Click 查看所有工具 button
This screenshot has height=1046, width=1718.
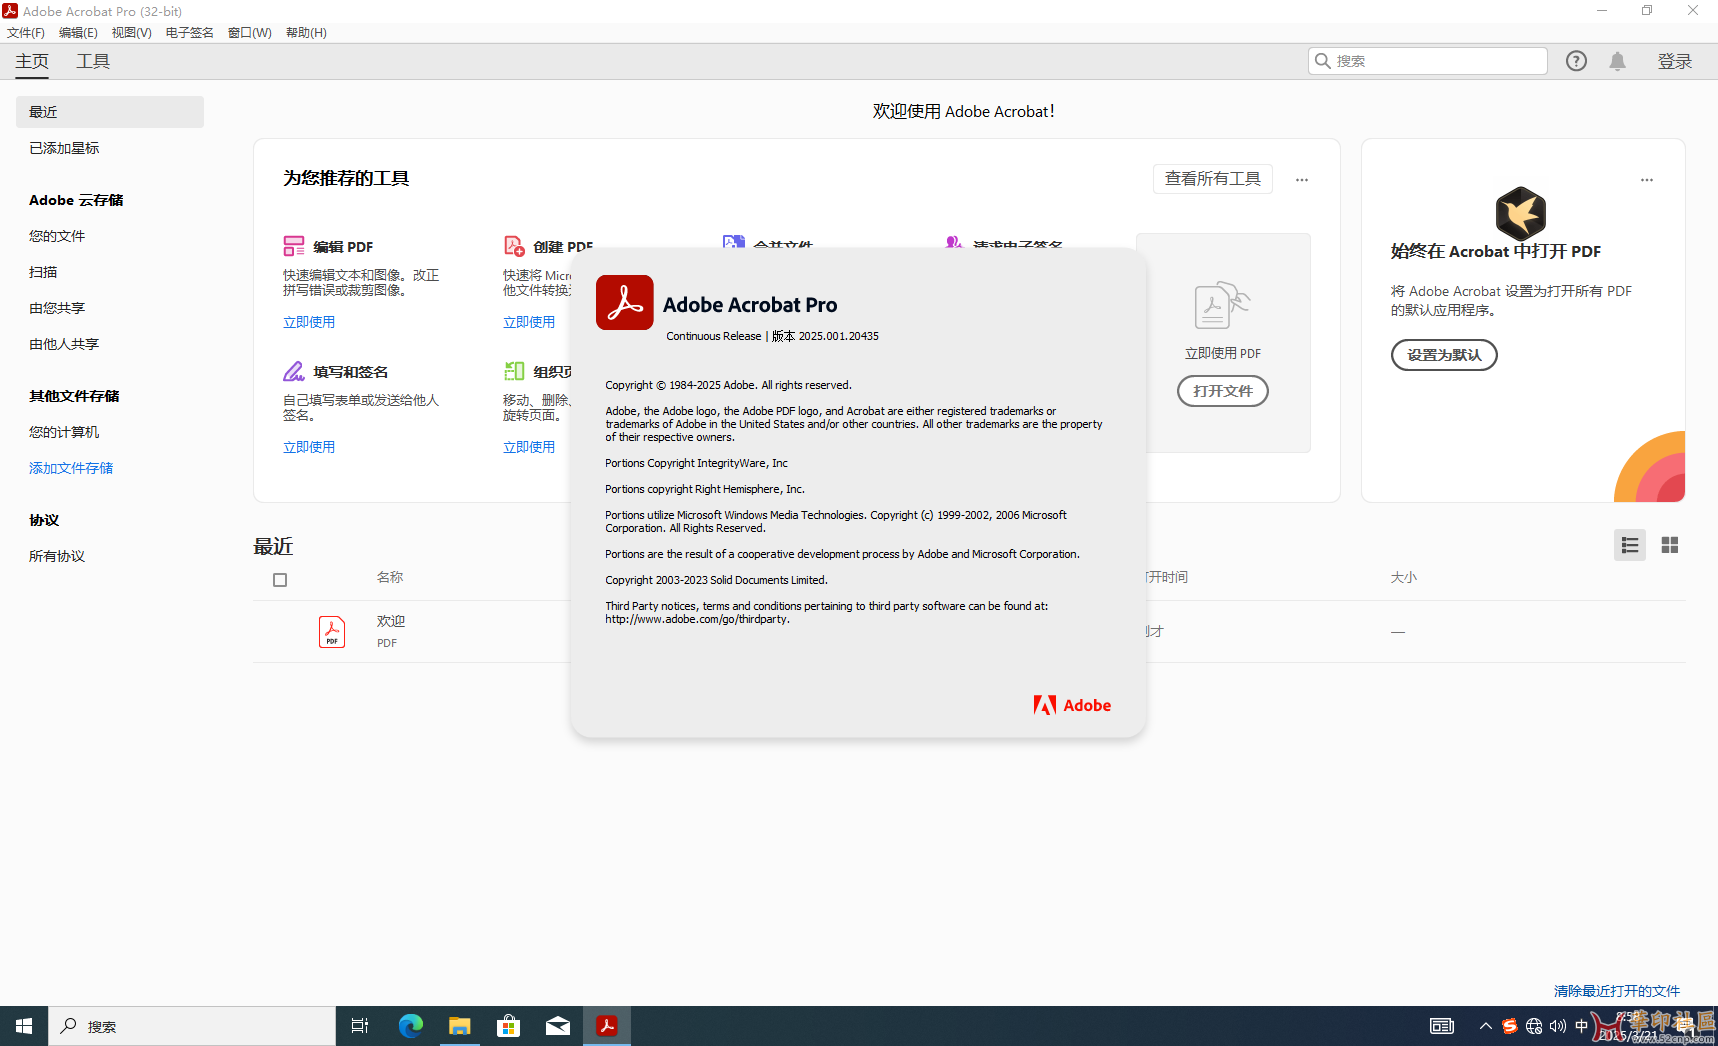tap(1213, 179)
